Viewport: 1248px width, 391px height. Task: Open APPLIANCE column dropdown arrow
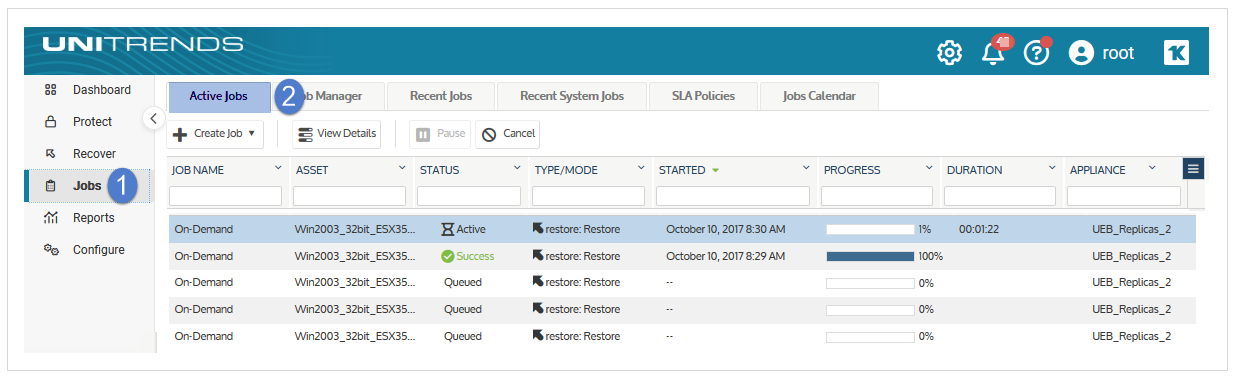click(1152, 168)
